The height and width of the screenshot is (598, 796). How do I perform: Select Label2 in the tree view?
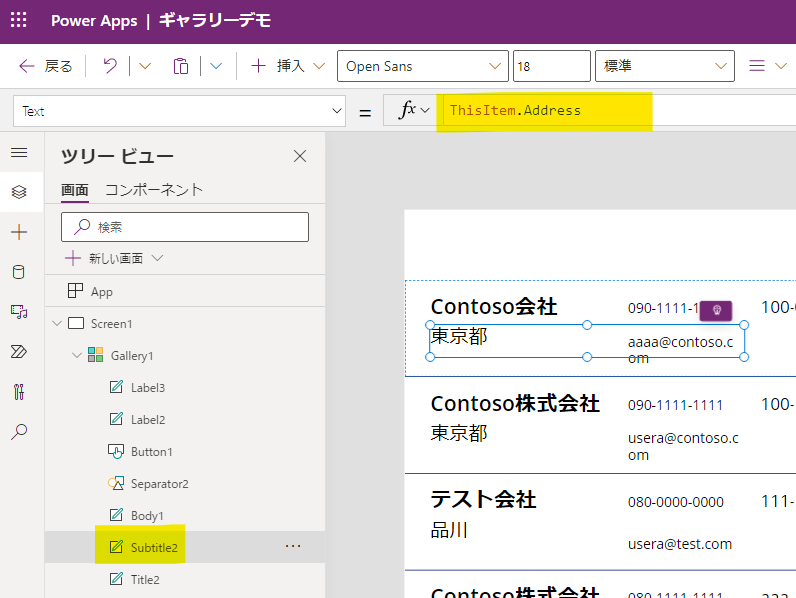pos(148,420)
